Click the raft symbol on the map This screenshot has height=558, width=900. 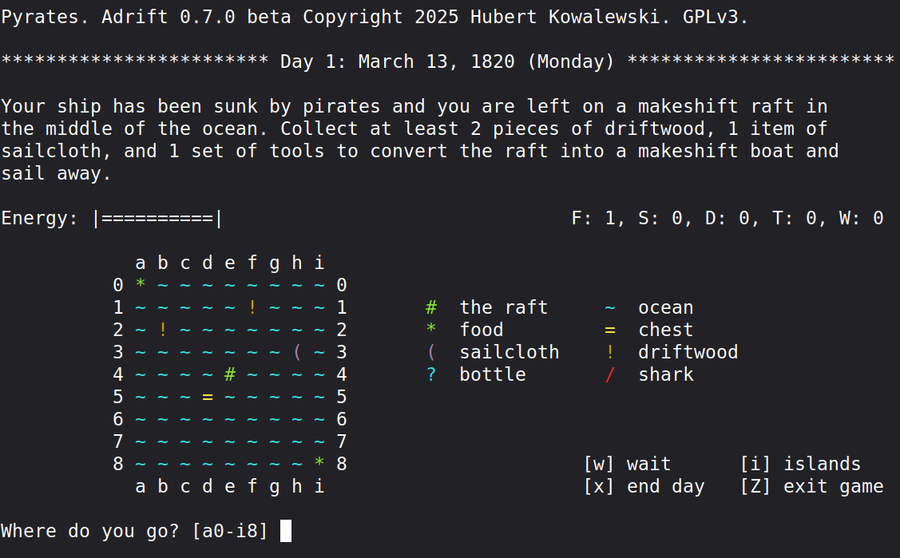click(230, 375)
